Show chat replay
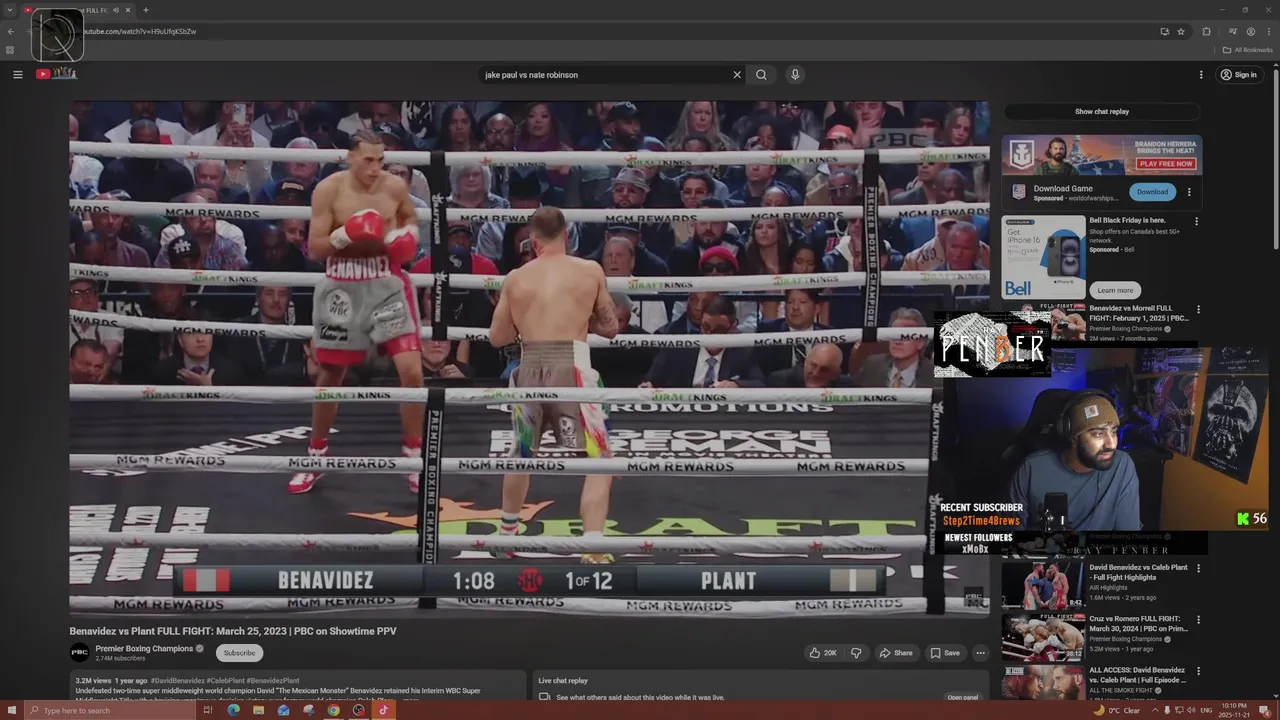This screenshot has width=1280, height=720. coord(1102,111)
